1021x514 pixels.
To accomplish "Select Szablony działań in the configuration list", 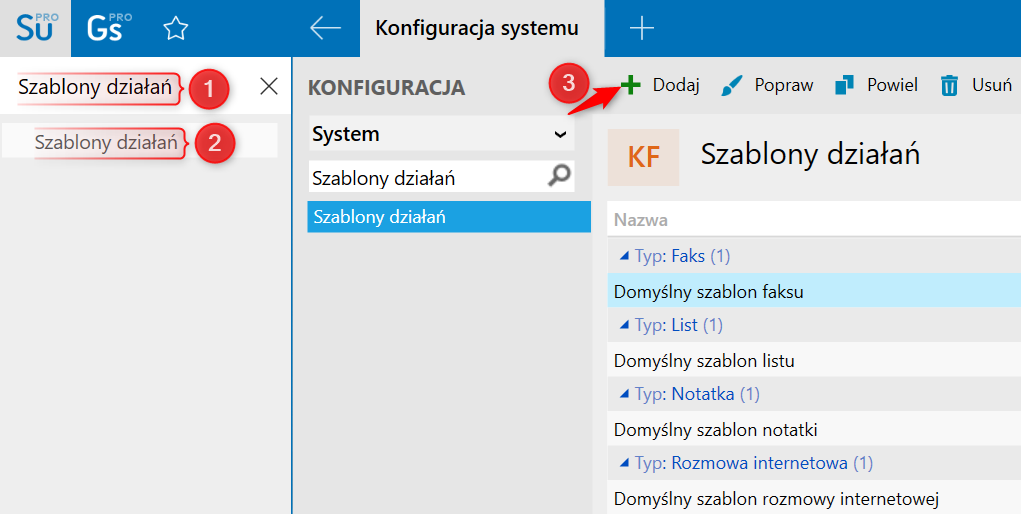I will 449,217.
